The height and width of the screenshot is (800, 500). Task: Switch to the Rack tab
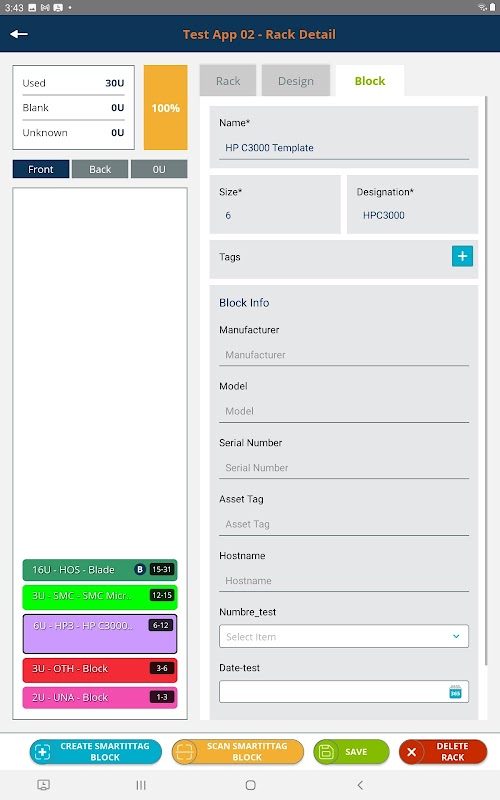pyautogui.click(x=228, y=81)
